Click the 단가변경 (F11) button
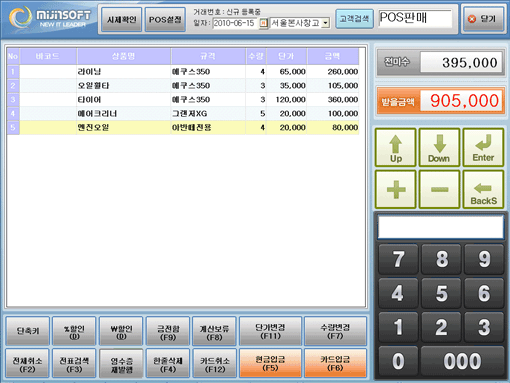The width and height of the screenshot is (510, 383). (270, 331)
